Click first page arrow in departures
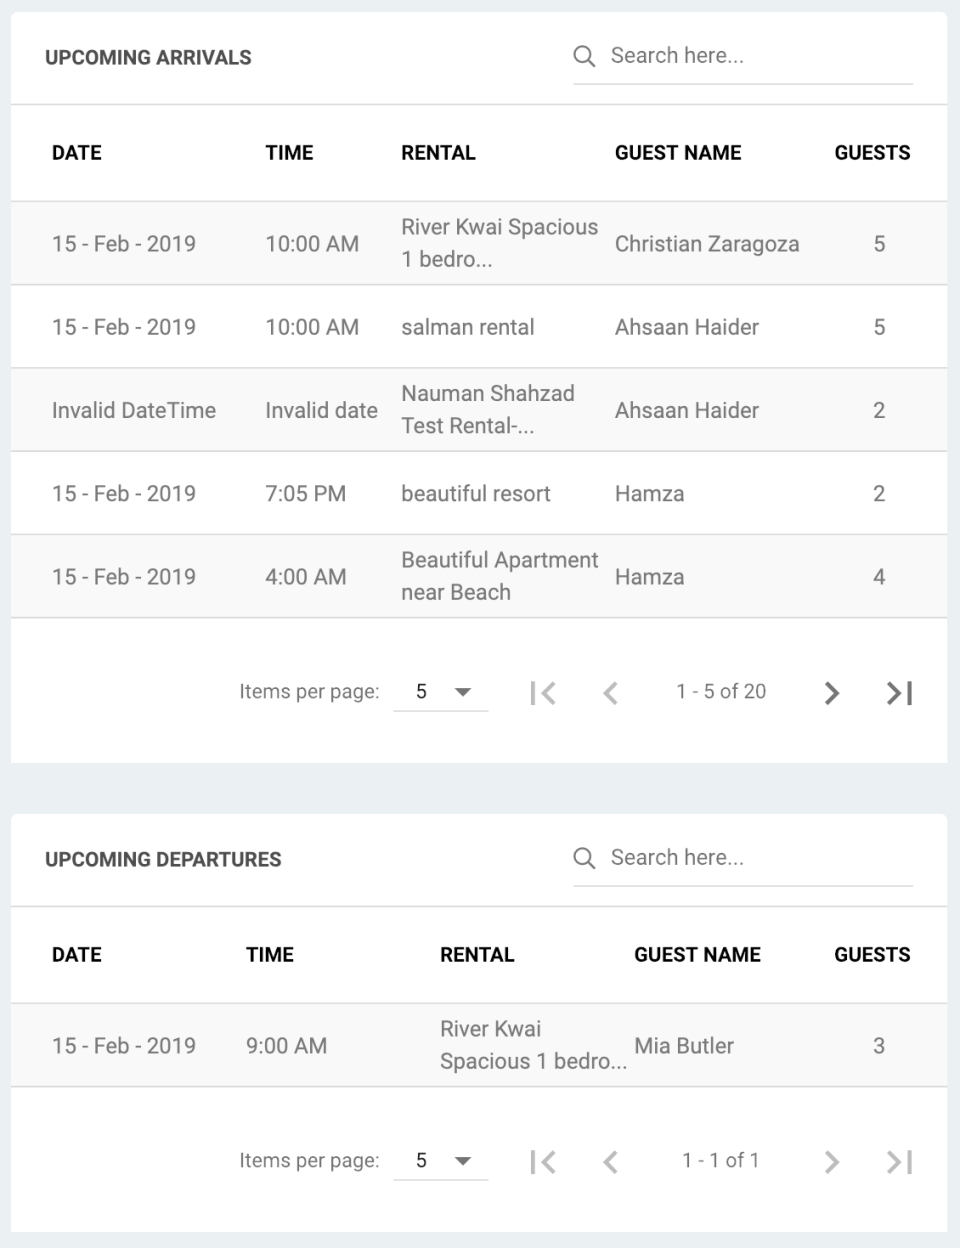The height and width of the screenshot is (1248, 960). (x=543, y=1161)
